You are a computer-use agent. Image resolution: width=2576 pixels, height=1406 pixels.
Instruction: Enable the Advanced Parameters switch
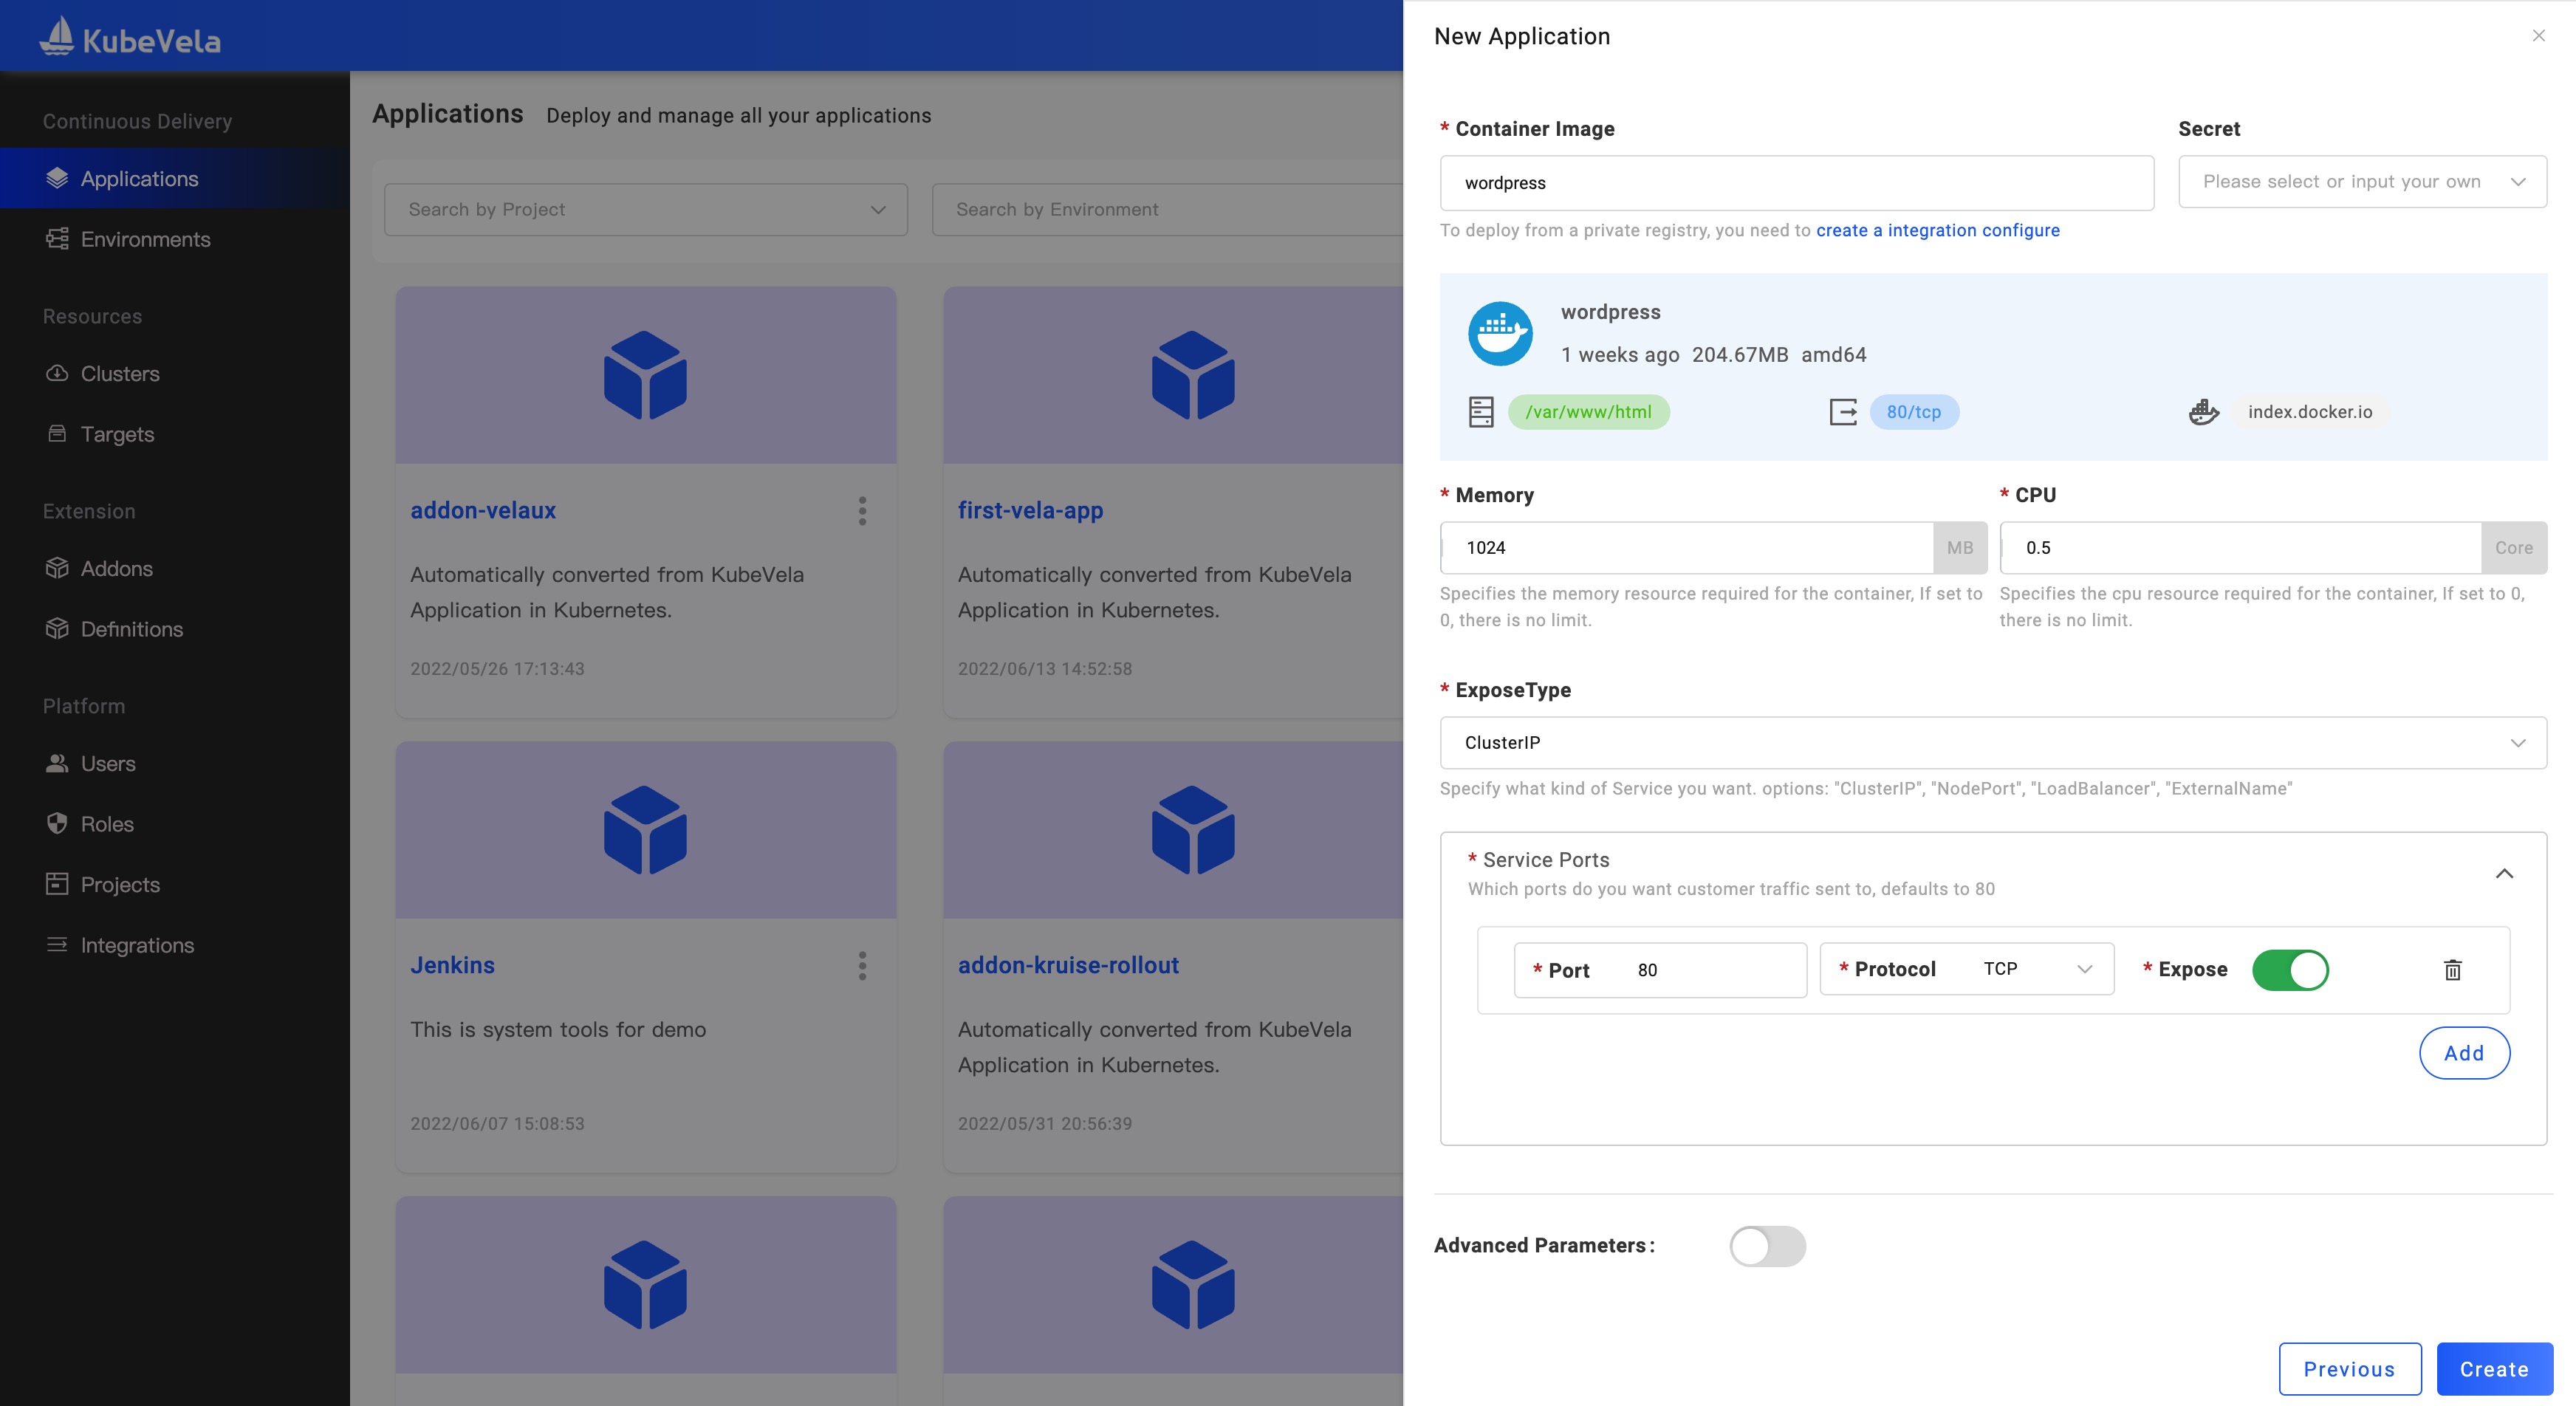click(1767, 1246)
